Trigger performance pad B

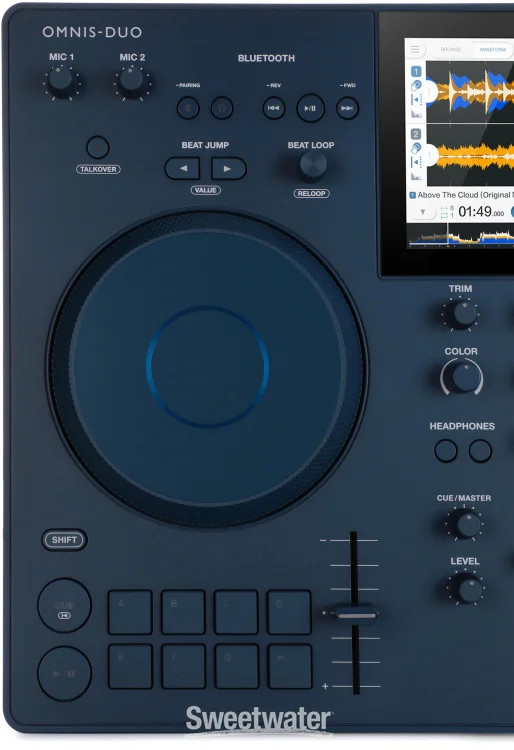[183, 612]
